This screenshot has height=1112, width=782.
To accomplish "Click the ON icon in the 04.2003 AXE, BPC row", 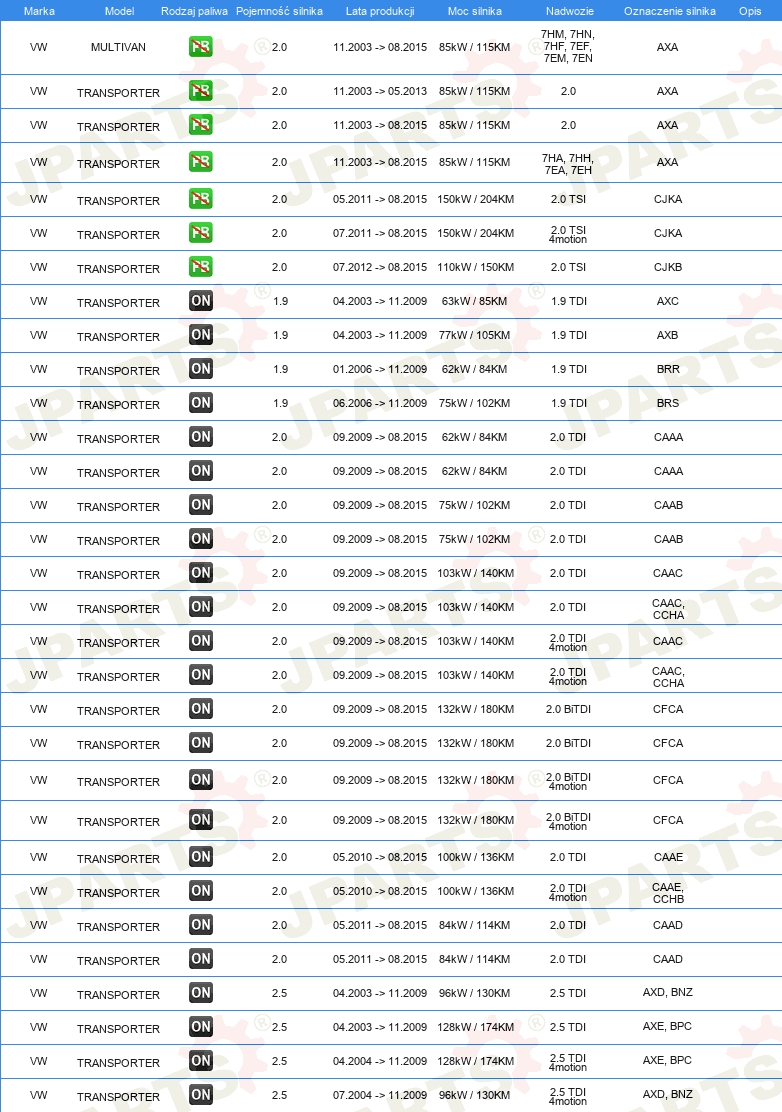I will (201, 1027).
